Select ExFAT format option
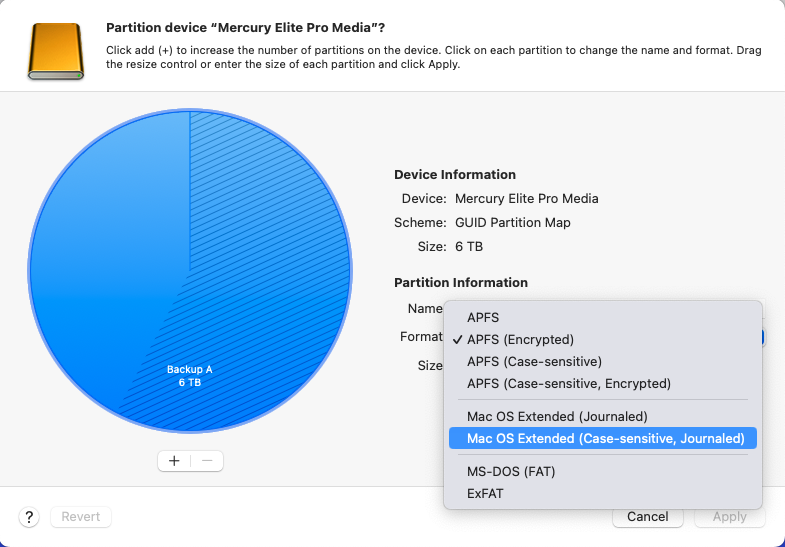 (488, 493)
